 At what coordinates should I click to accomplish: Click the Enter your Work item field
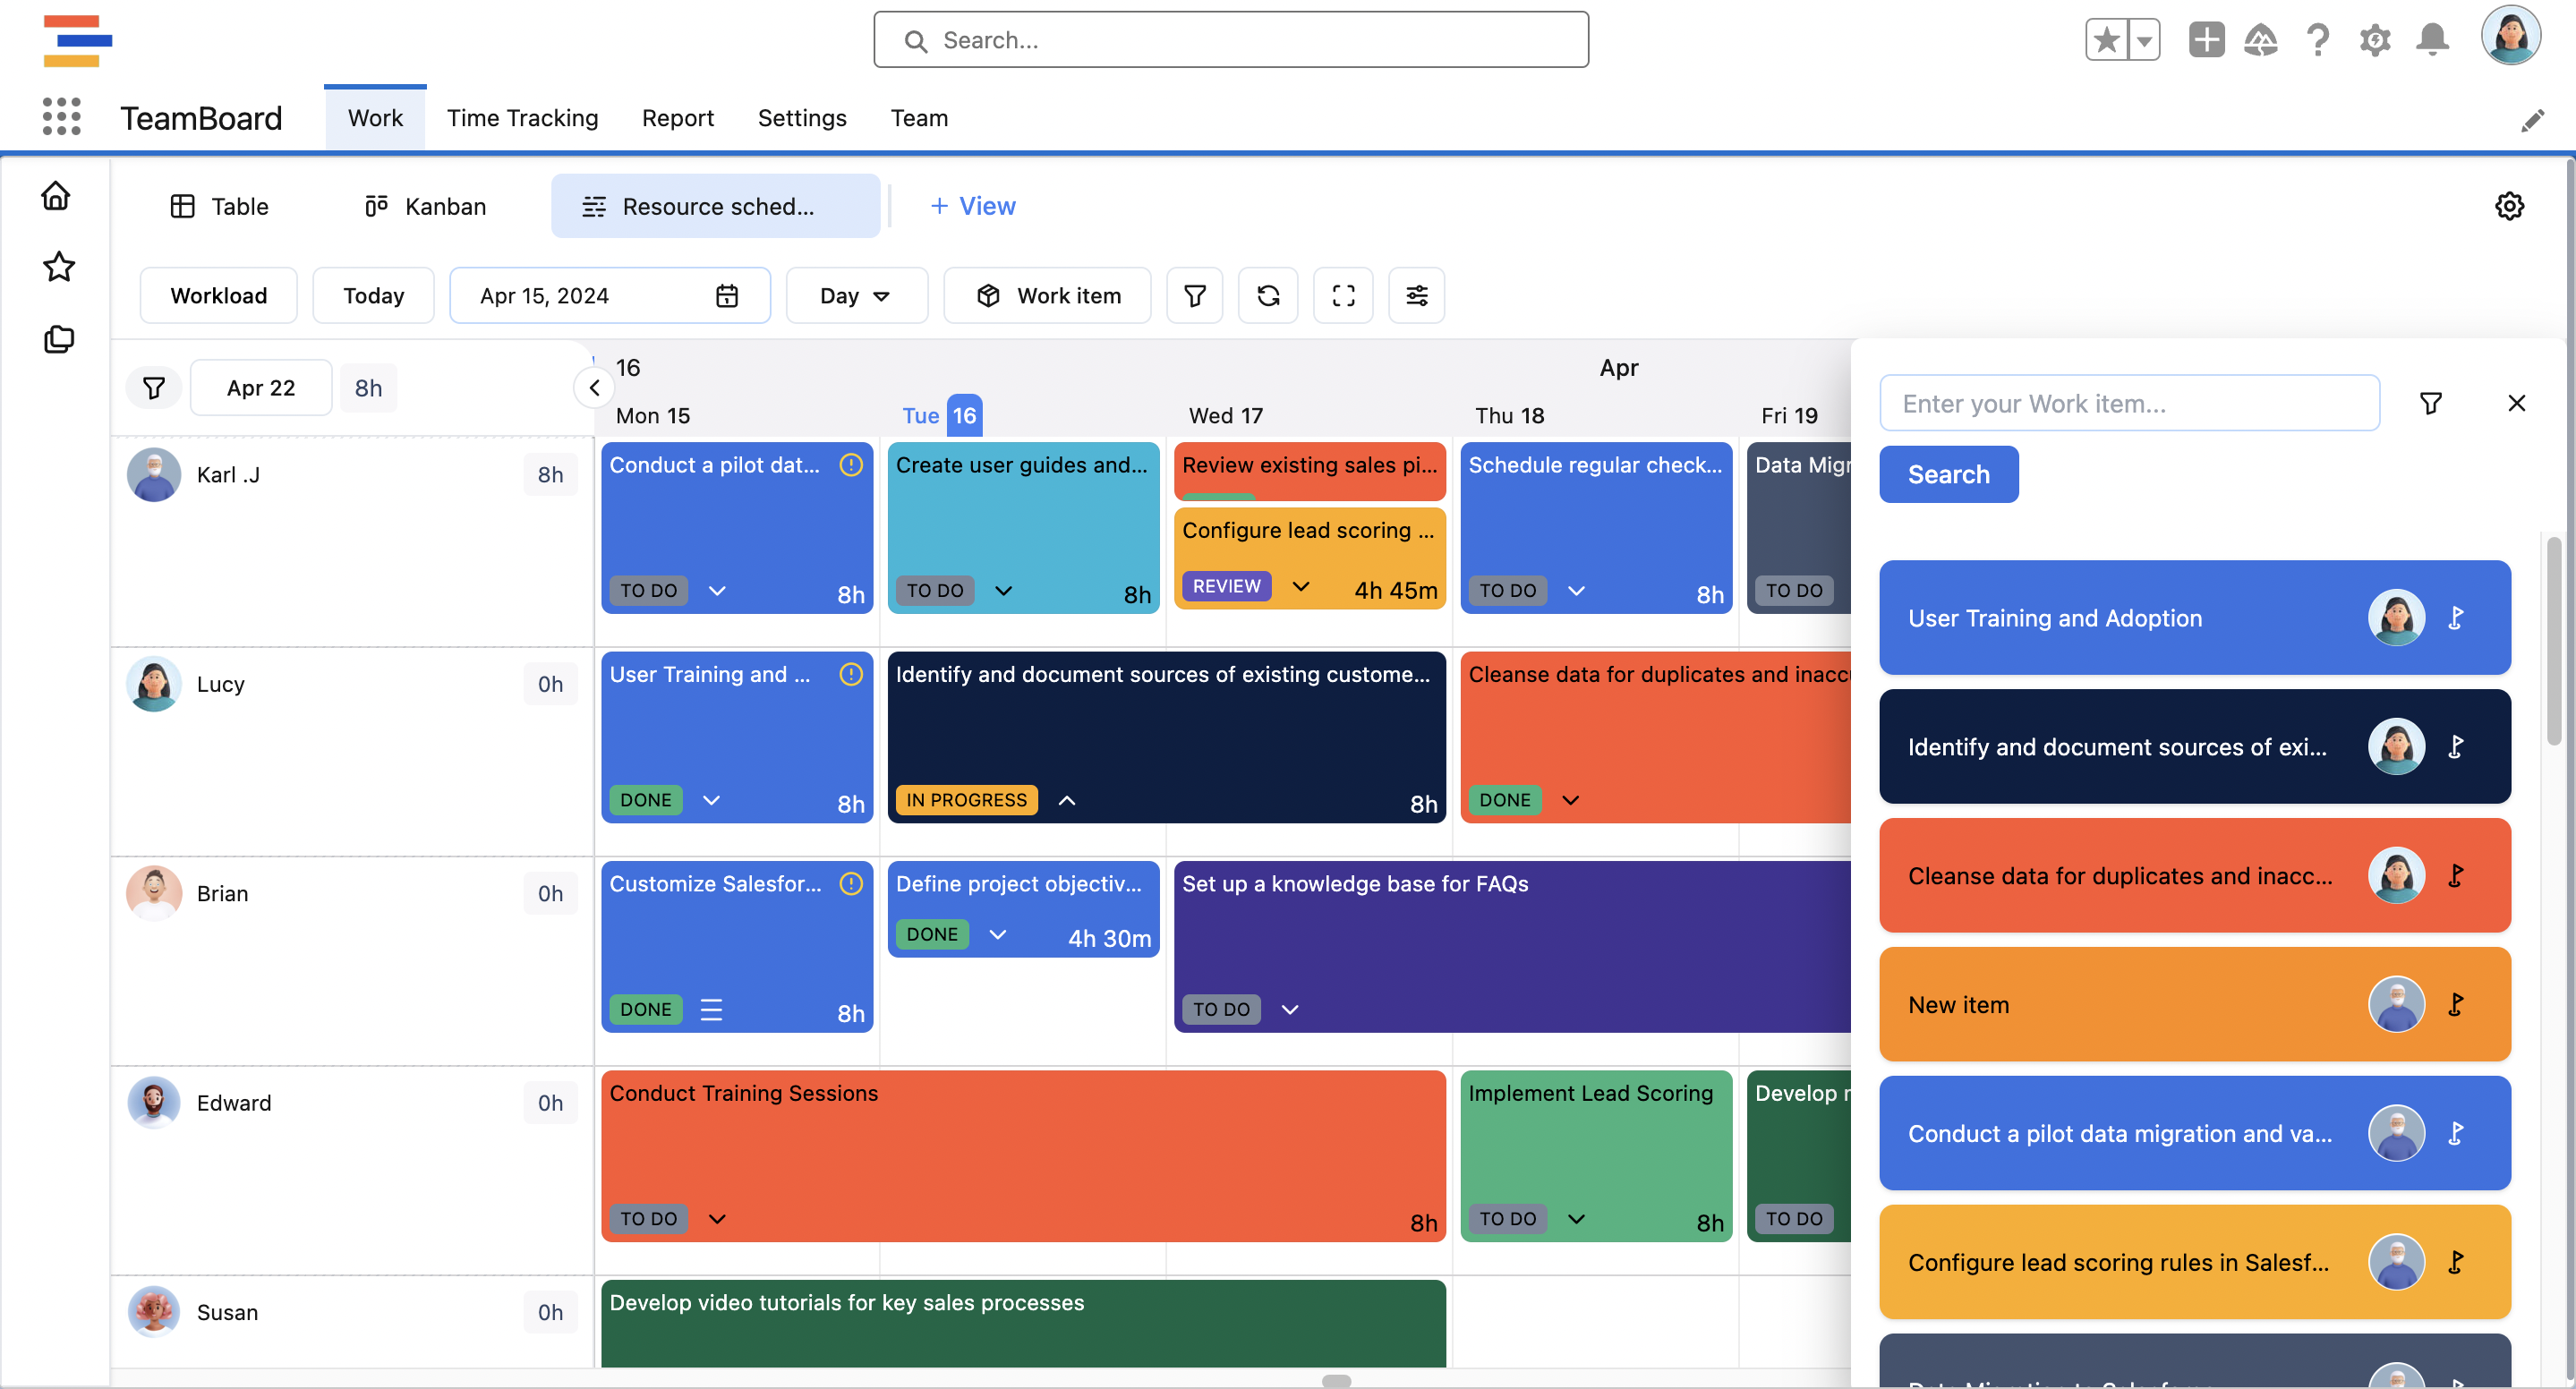[x=2128, y=403]
